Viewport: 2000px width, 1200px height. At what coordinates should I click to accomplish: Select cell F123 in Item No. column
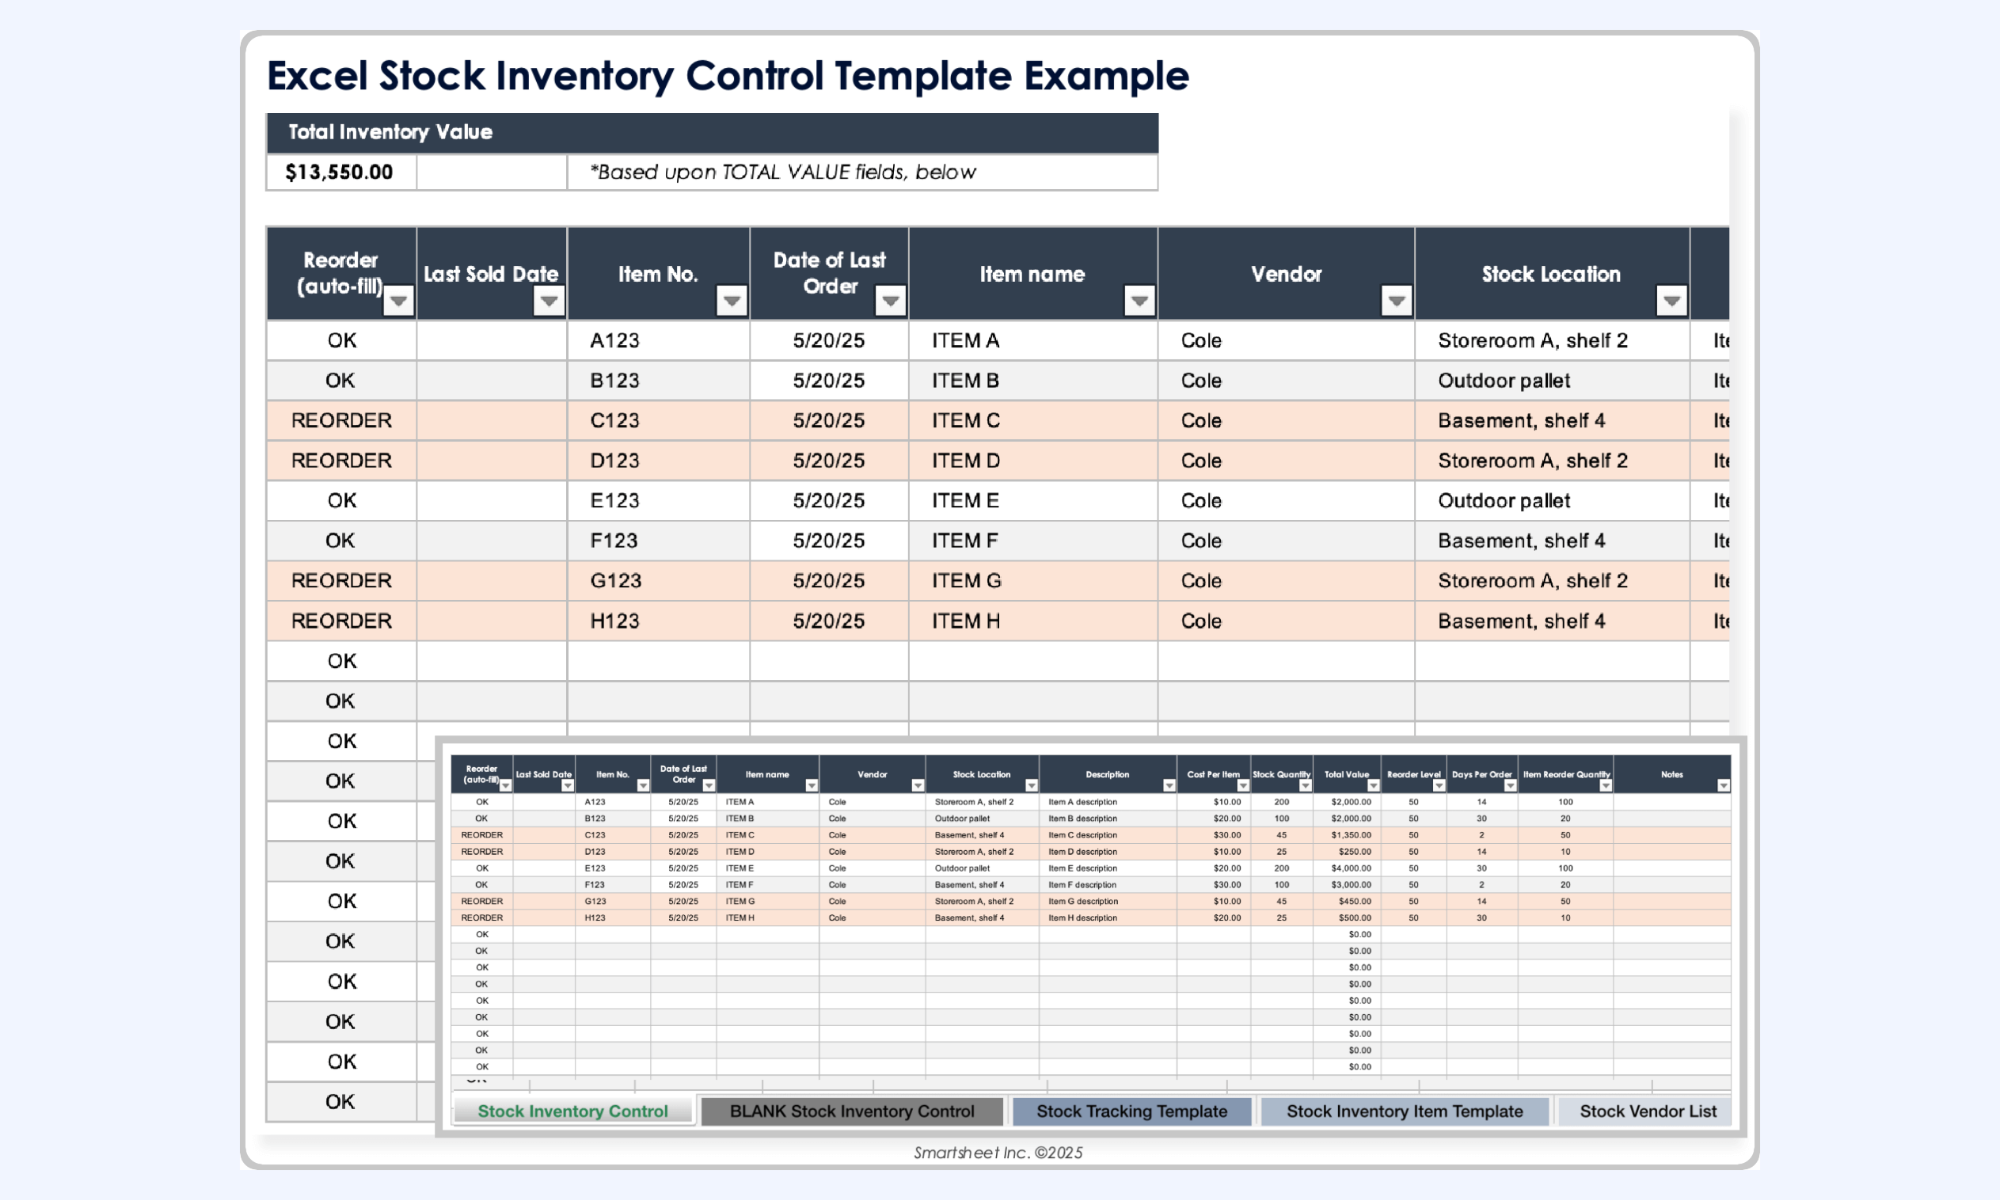tap(658, 540)
